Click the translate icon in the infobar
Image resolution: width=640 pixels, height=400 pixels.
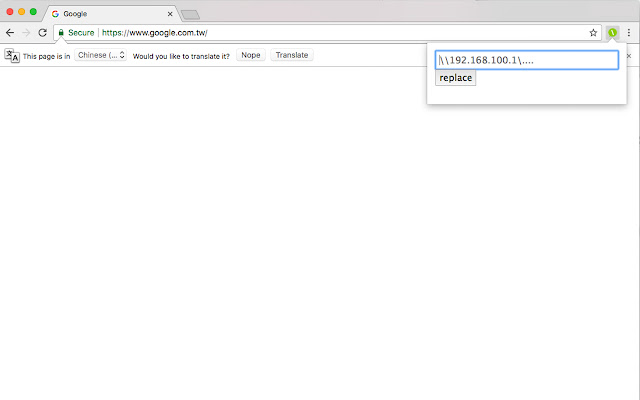[x=12, y=56]
